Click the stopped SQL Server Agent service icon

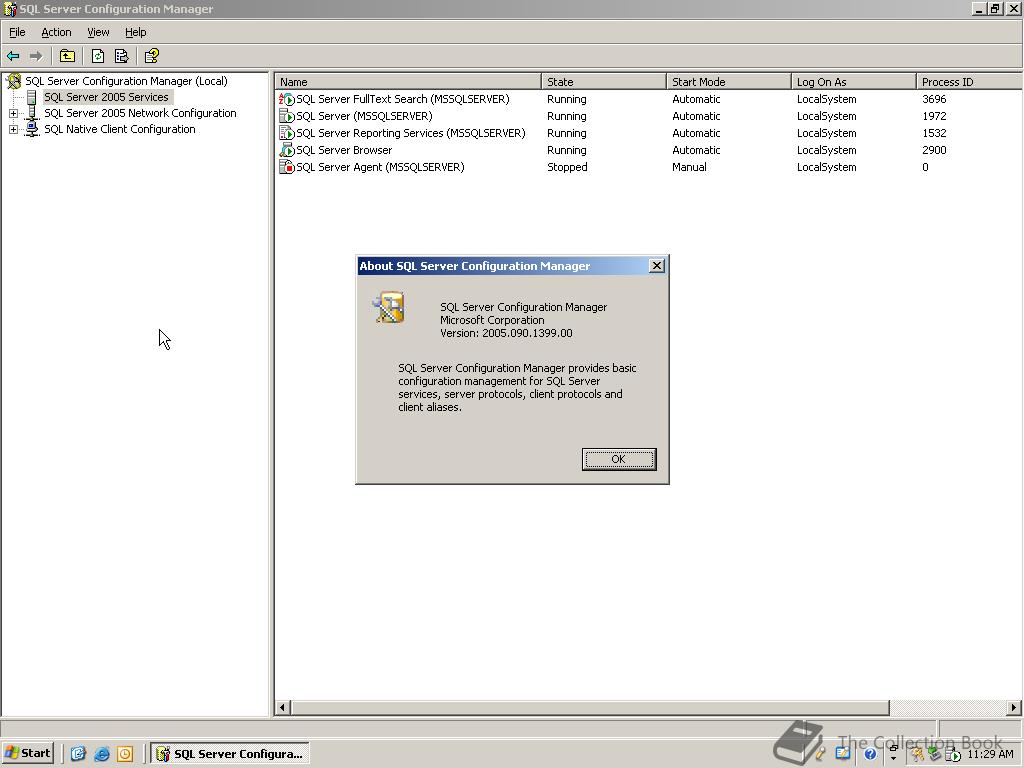coord(287,167)
